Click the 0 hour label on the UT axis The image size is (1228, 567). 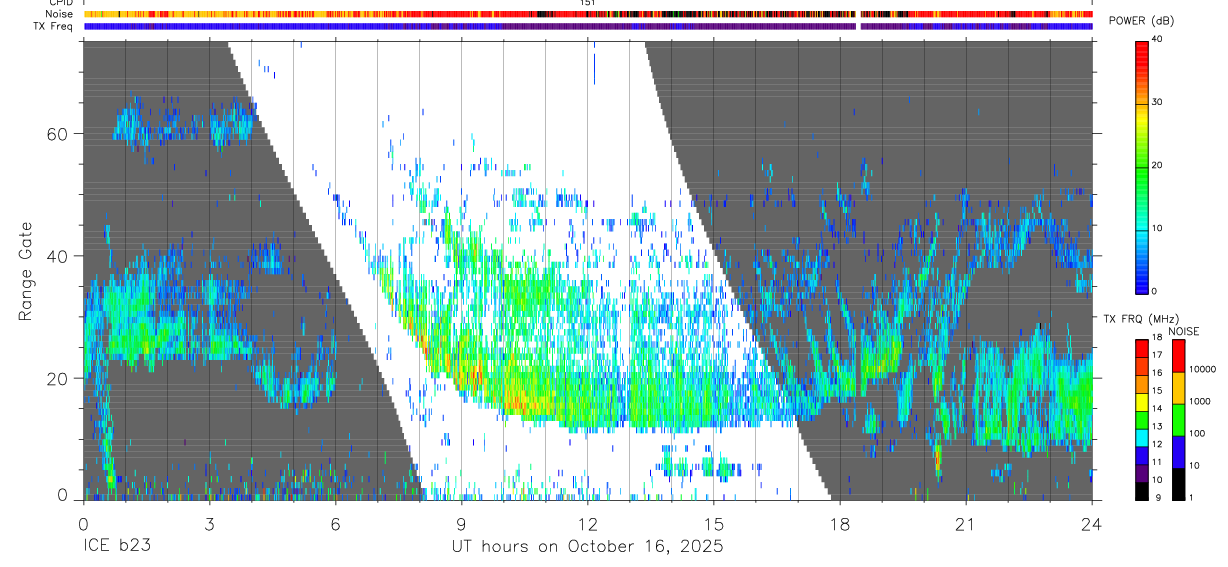(x=83, y=523)
